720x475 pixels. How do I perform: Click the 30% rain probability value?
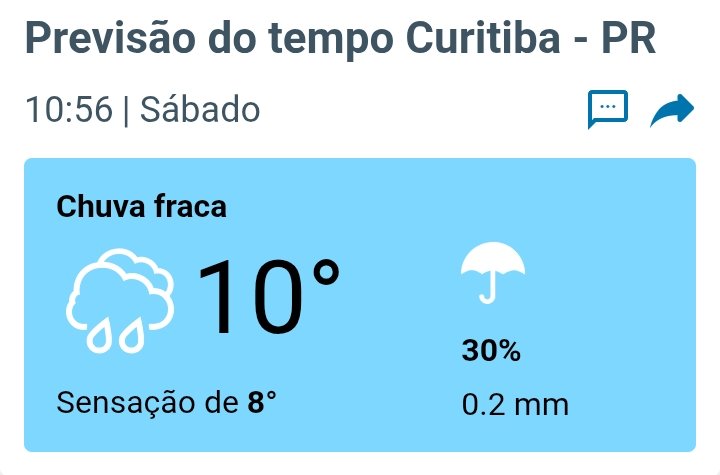tap(491, 351)
